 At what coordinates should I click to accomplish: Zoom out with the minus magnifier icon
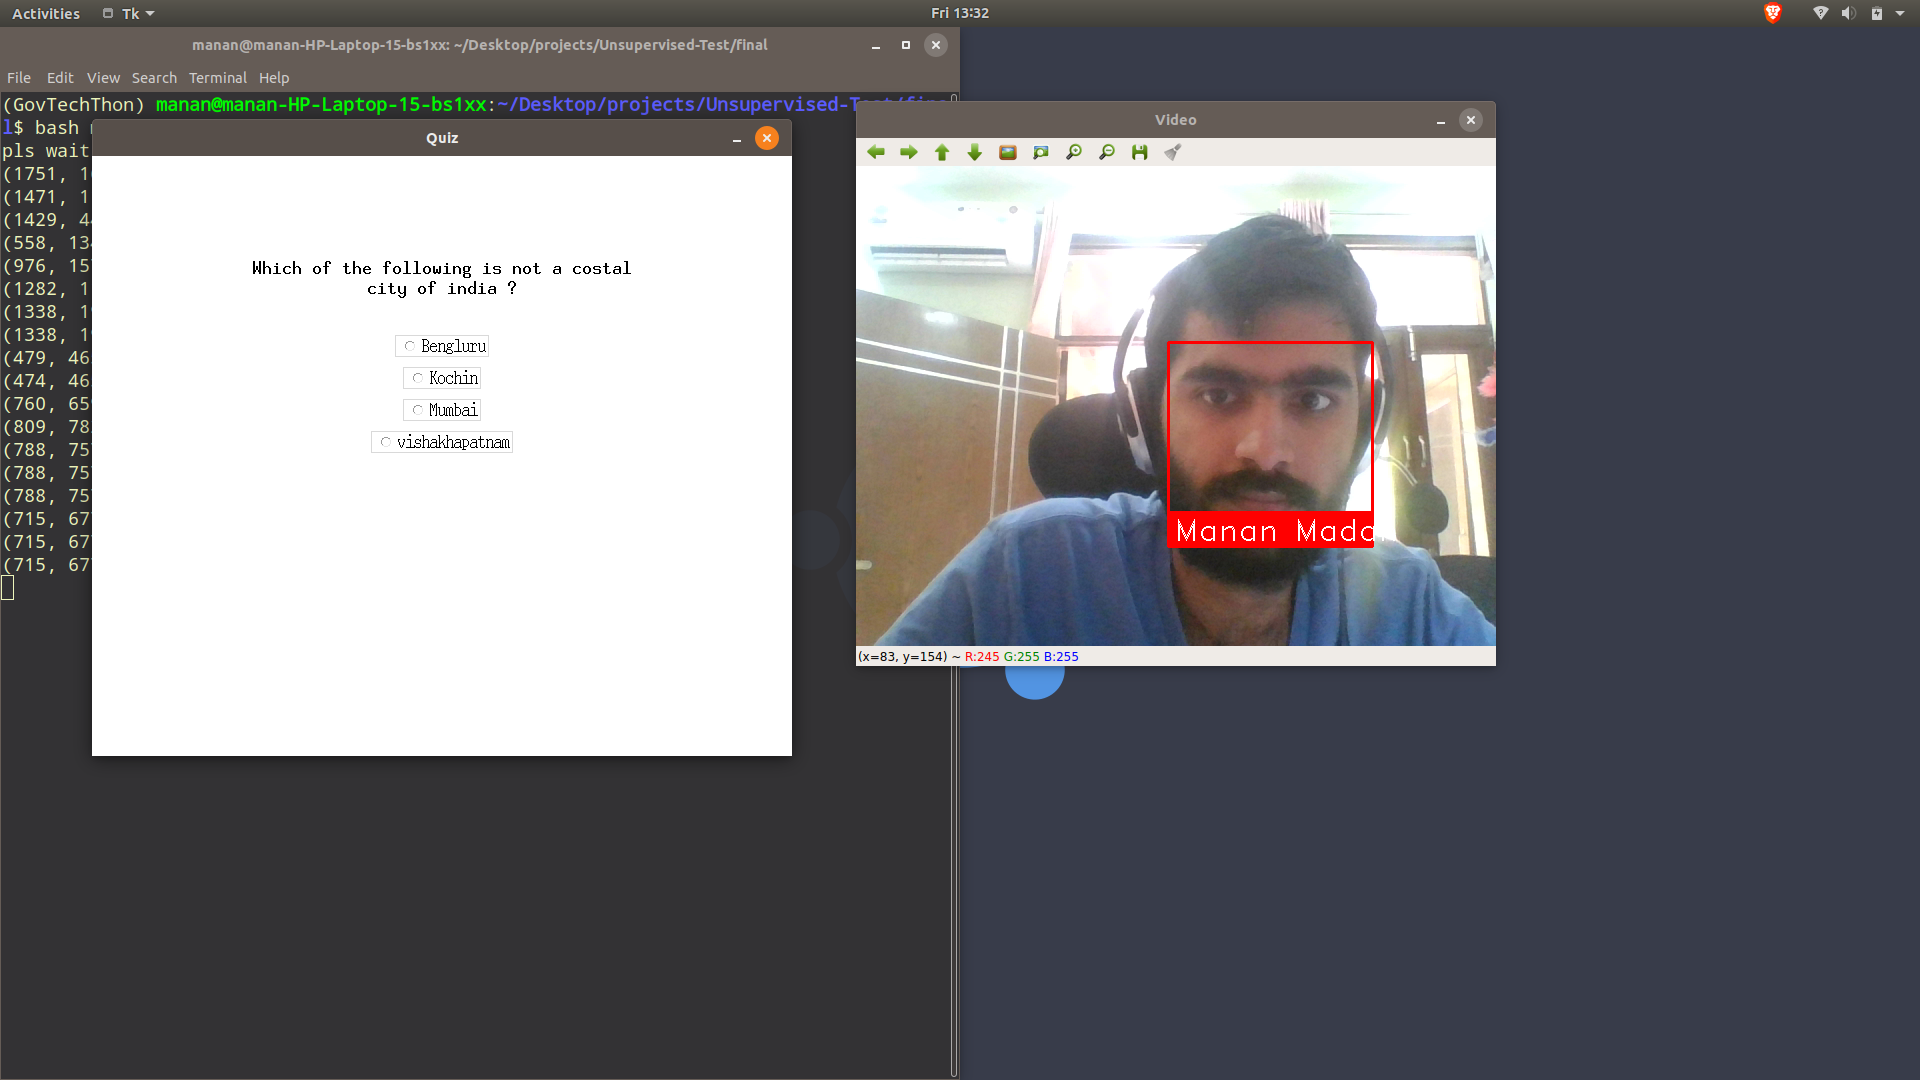coord(1107,152)
